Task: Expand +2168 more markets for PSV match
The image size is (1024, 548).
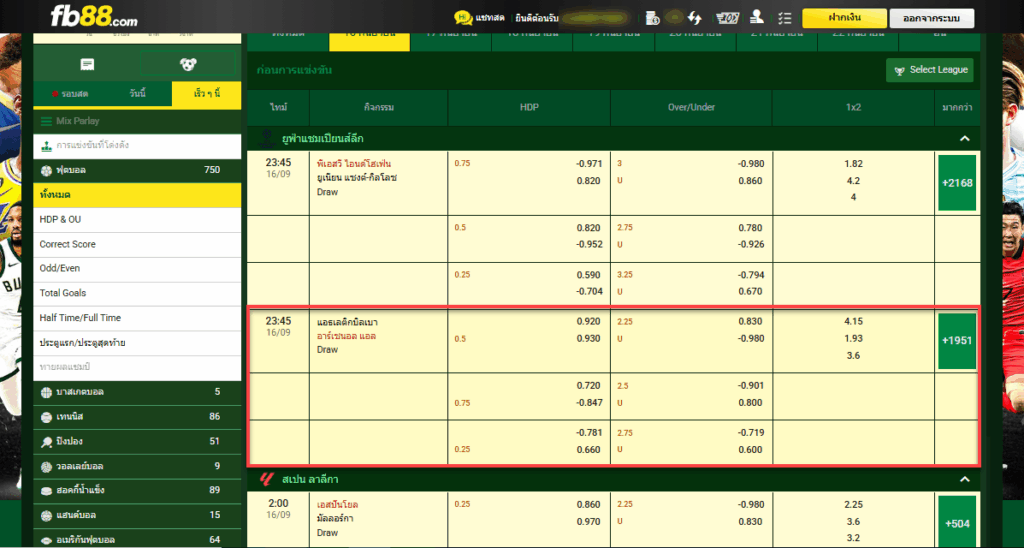Action: point(957,183)
